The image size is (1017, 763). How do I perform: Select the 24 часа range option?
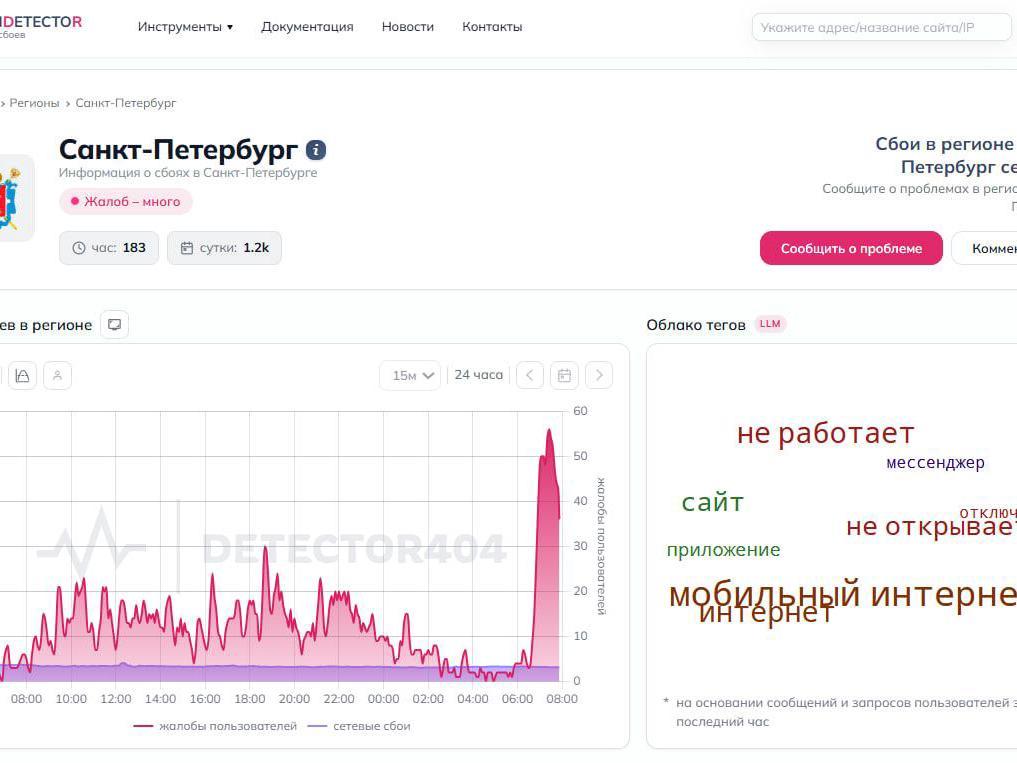point(479,375)
